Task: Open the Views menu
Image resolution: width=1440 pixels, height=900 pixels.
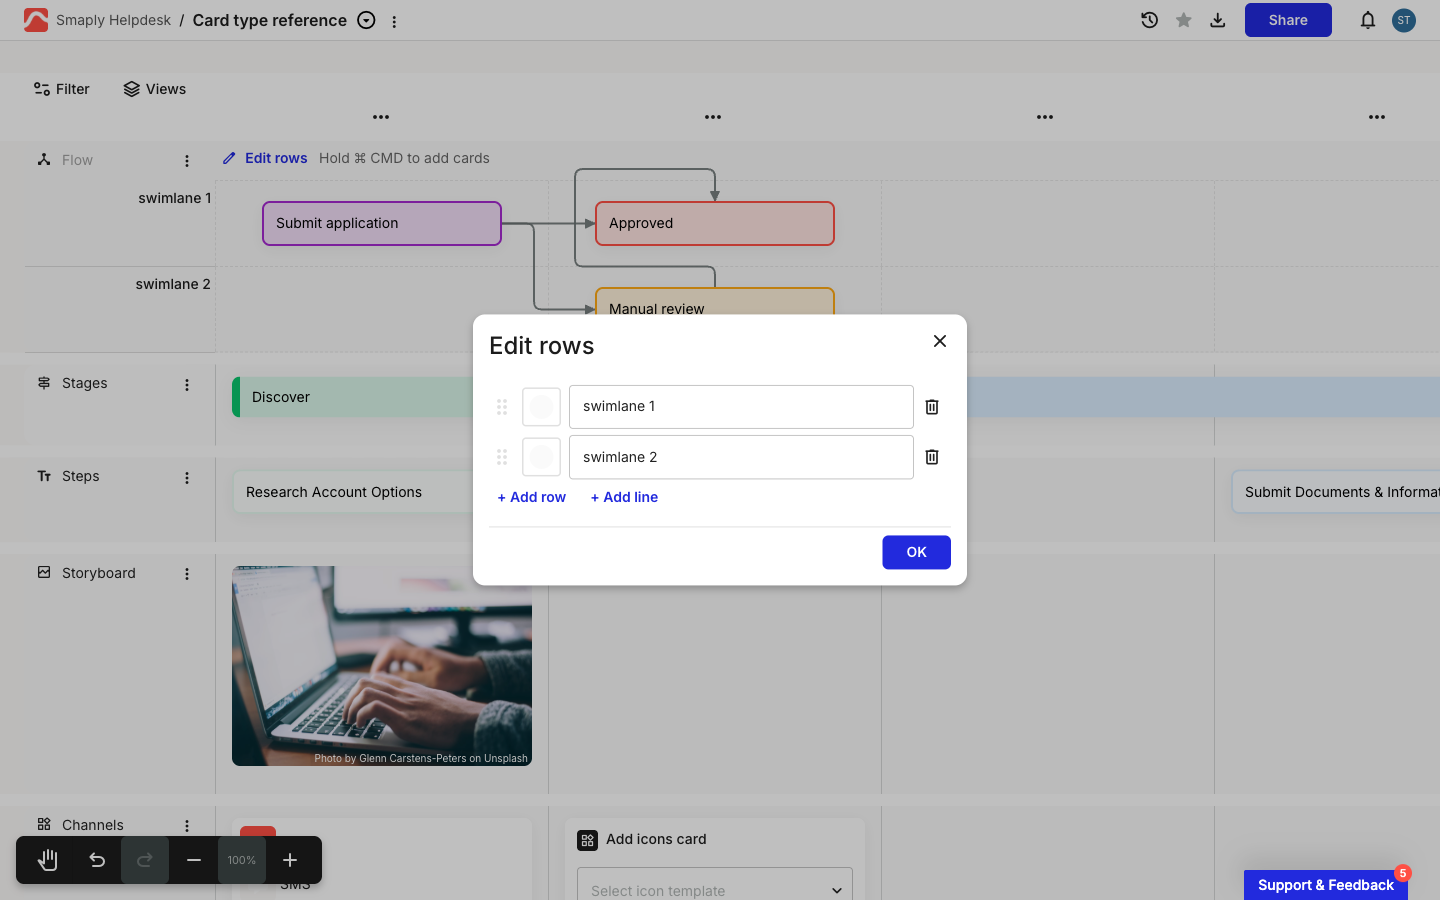Action: (x=155, y=89)
